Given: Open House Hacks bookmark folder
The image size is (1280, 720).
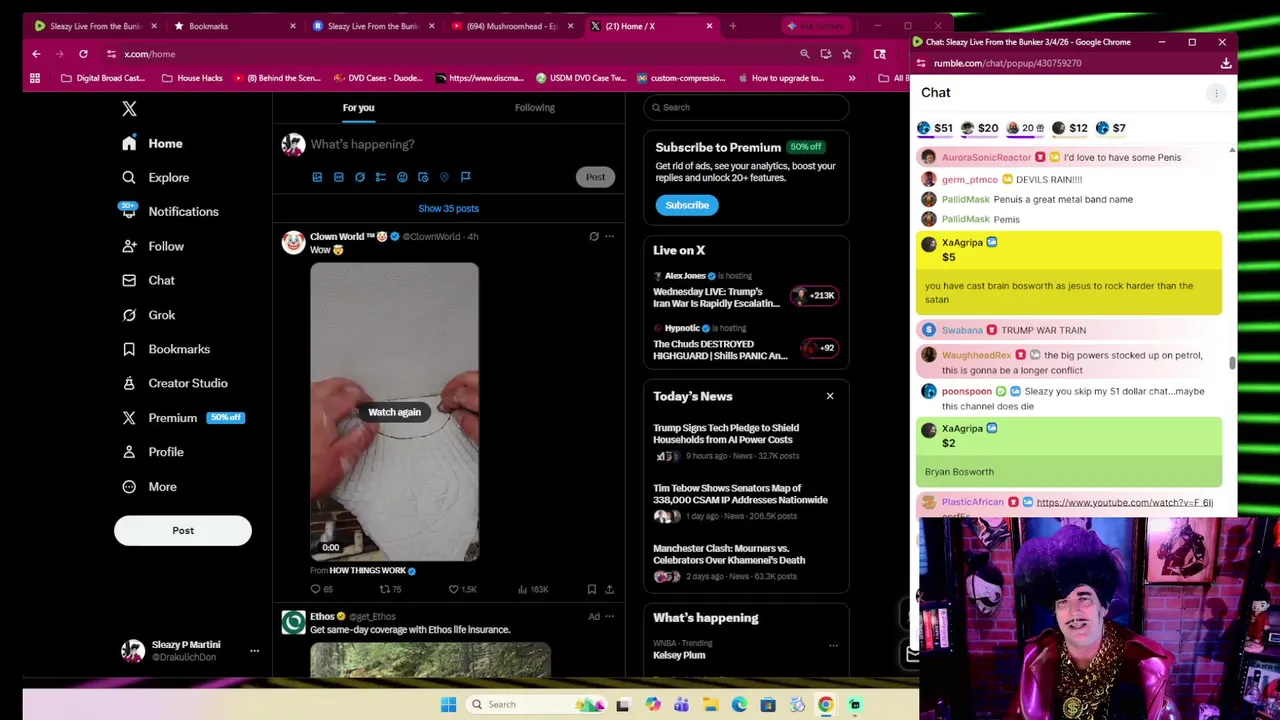Looking at the screenshot, I should [192, 78].
